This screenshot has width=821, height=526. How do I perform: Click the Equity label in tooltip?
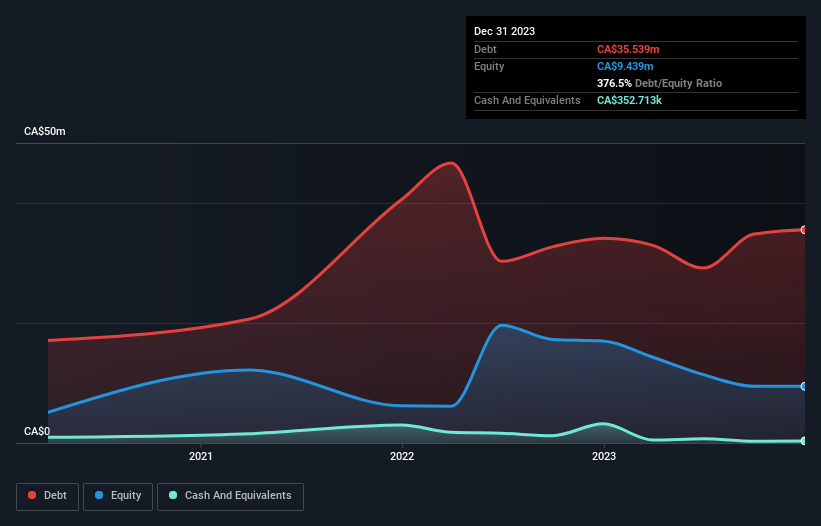tap(489, 66)
